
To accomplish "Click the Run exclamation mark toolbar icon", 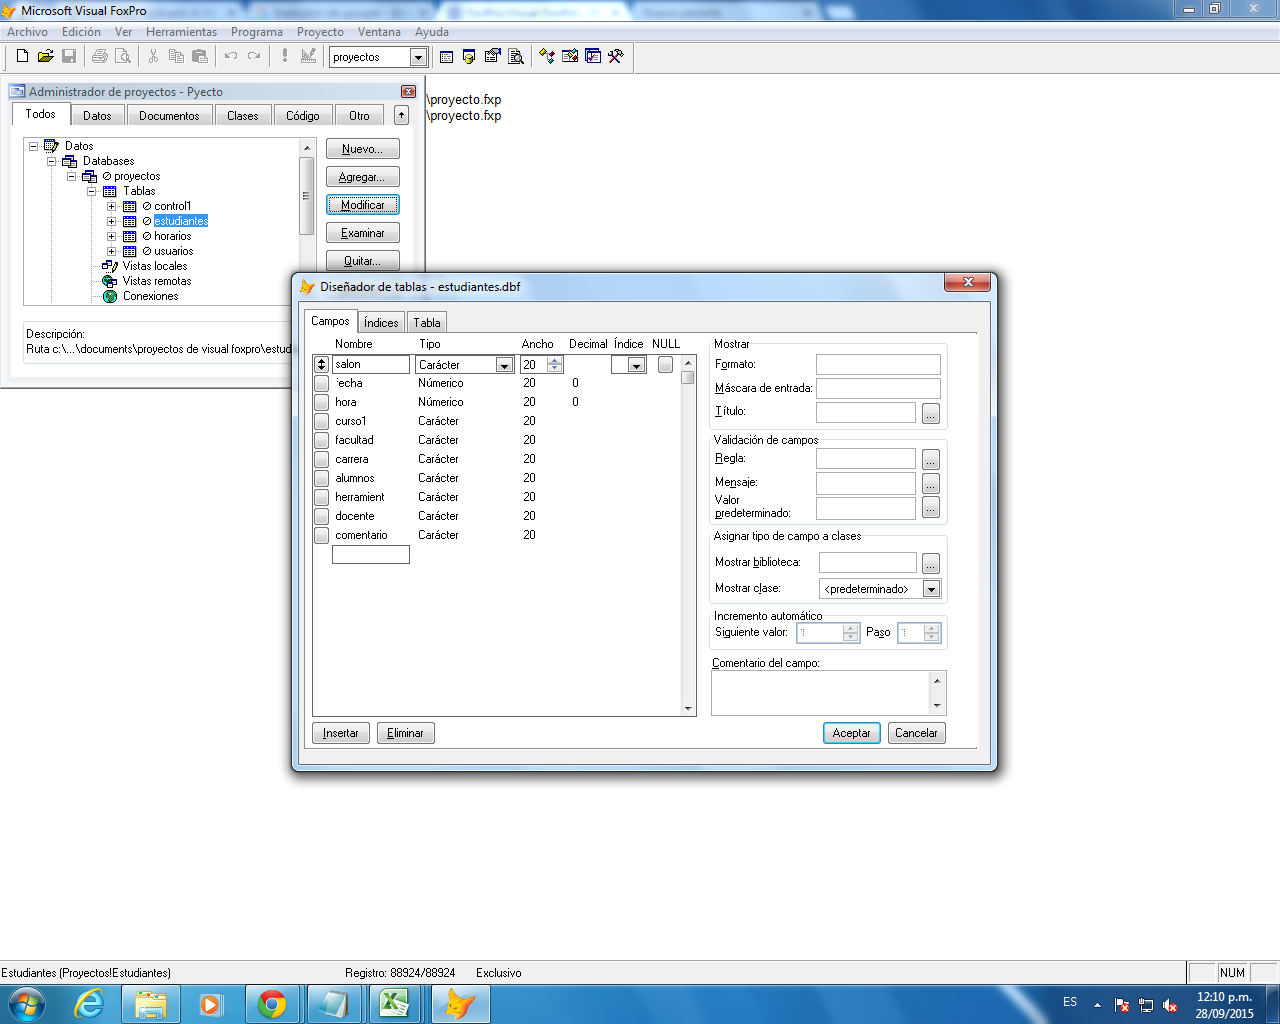I will 285,57.
